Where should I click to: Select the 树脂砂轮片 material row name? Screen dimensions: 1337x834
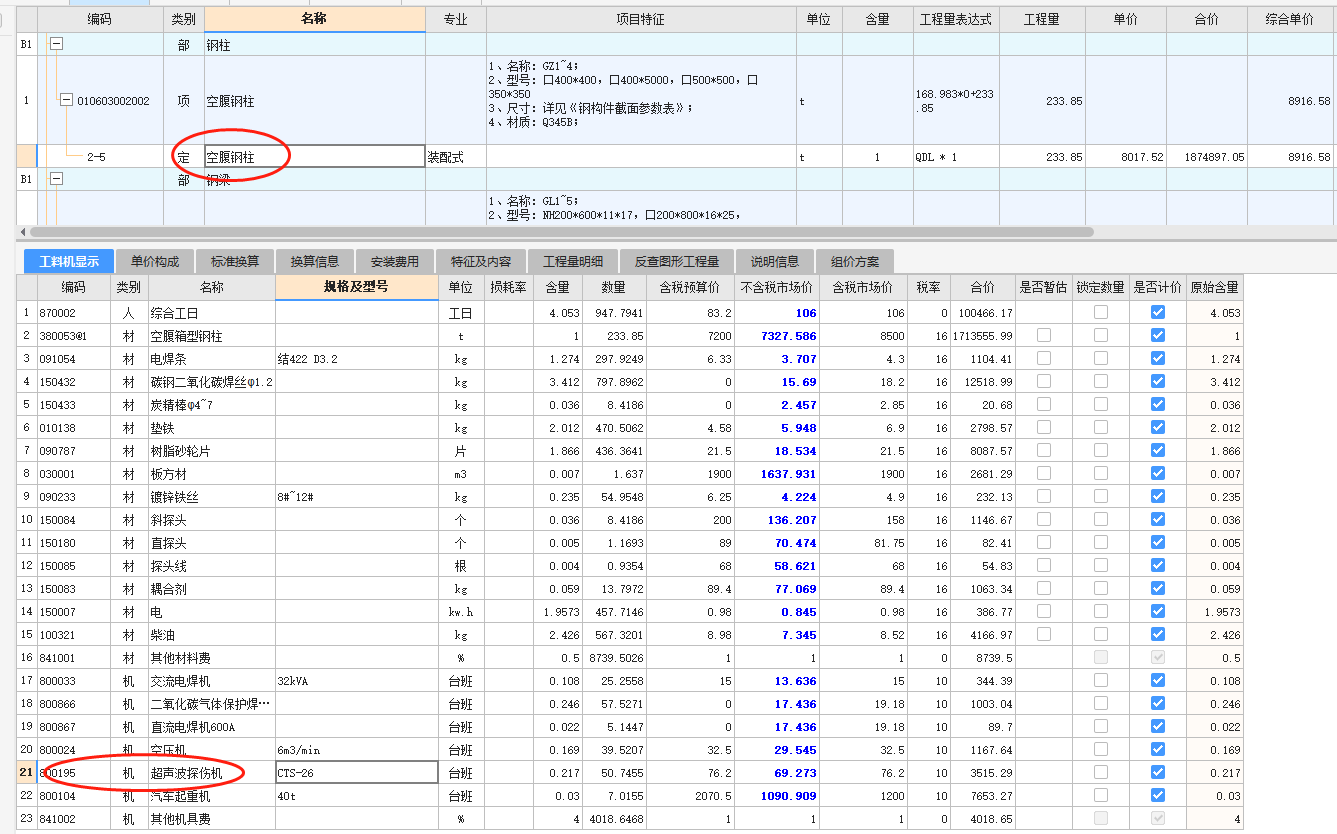pyautogui.click(x=212, y=450)
